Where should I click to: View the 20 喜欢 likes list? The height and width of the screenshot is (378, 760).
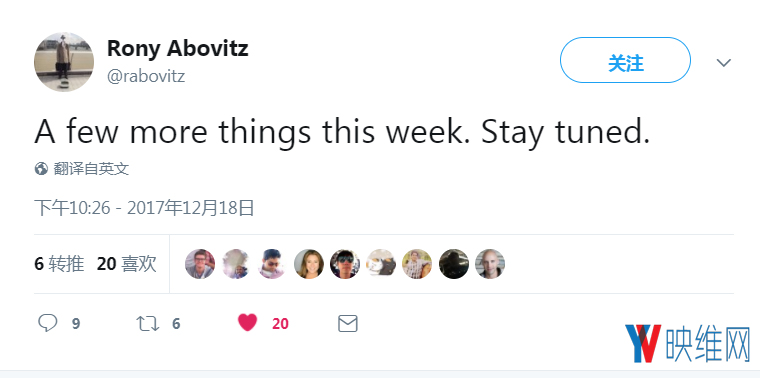point(127,264)
